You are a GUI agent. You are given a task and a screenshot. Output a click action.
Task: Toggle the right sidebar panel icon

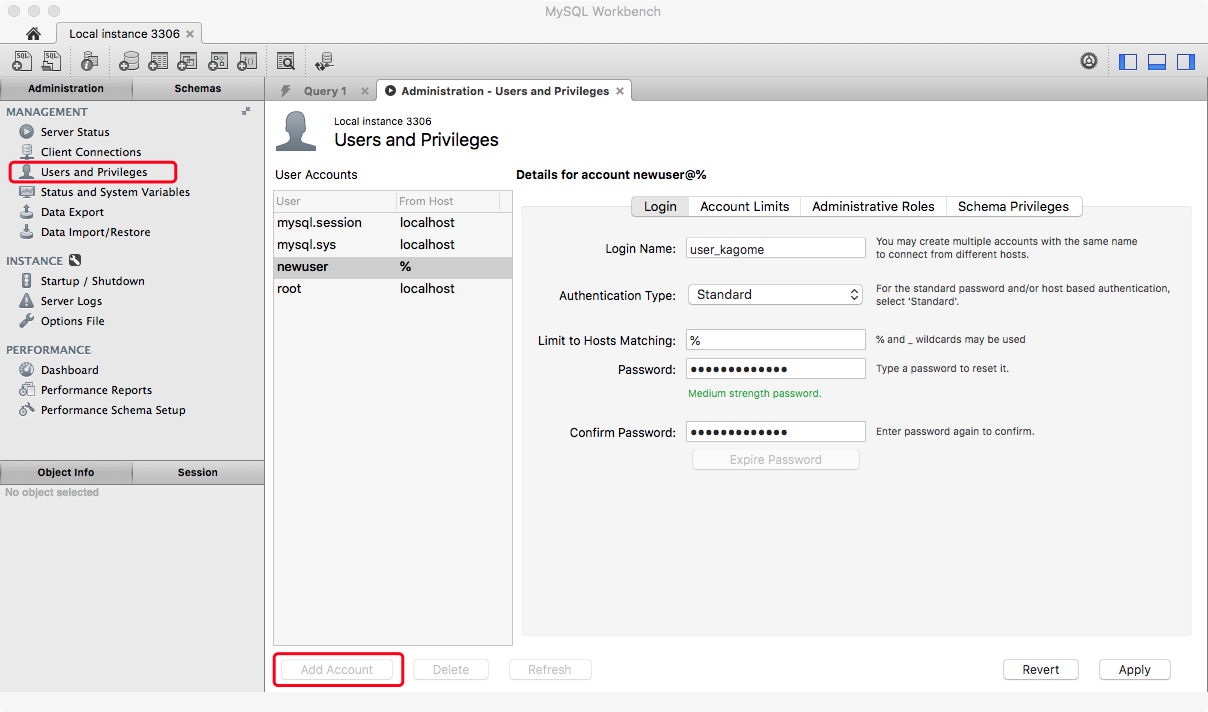click(1186, 62)
